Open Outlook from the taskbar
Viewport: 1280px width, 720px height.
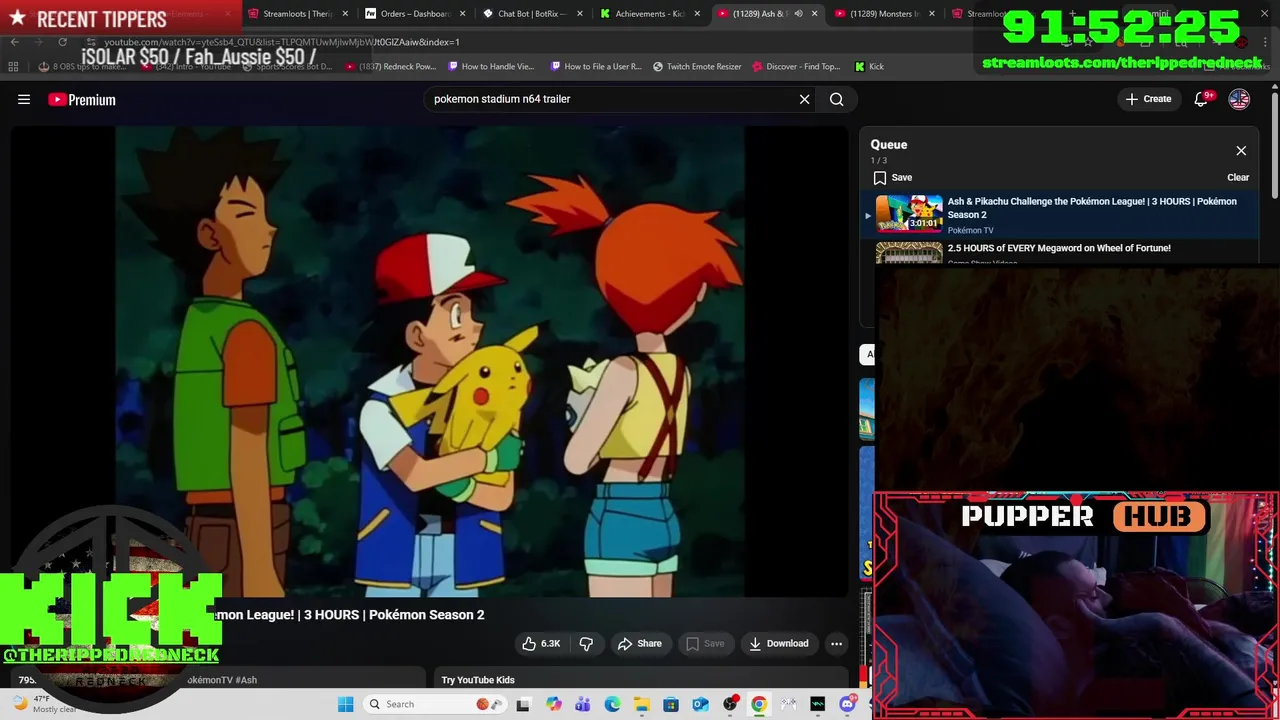pyautogui.click(x=701, y=704)
